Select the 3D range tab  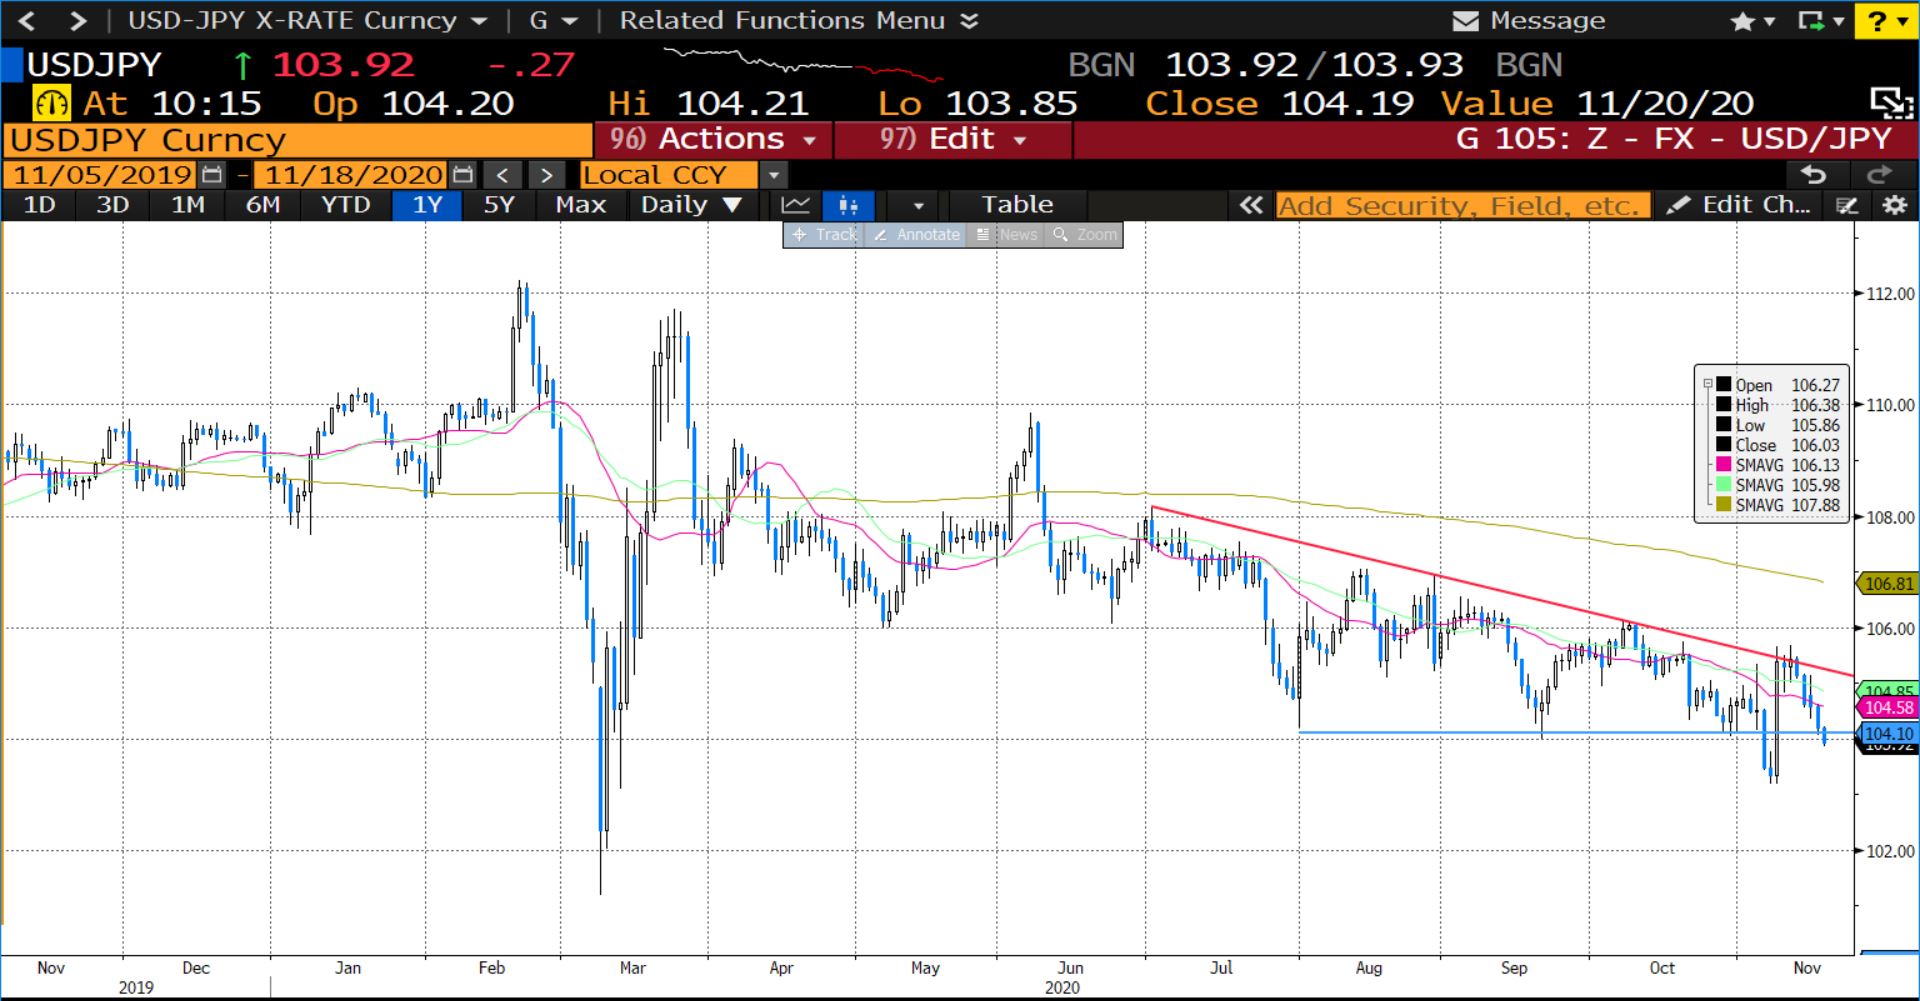pyautogui.click(x=112, y=205)
